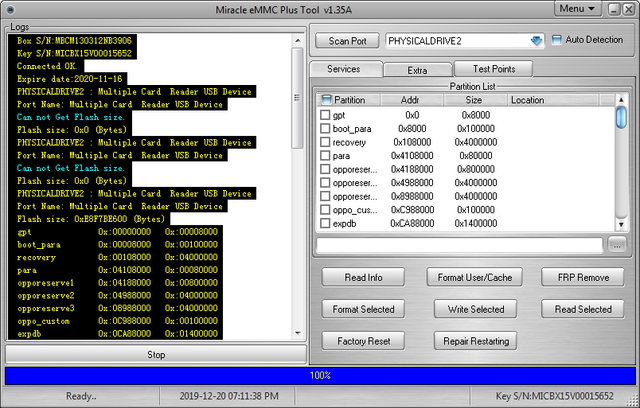Click the Factory Reset button
This screenshot has width=640, height=408.
363,341
